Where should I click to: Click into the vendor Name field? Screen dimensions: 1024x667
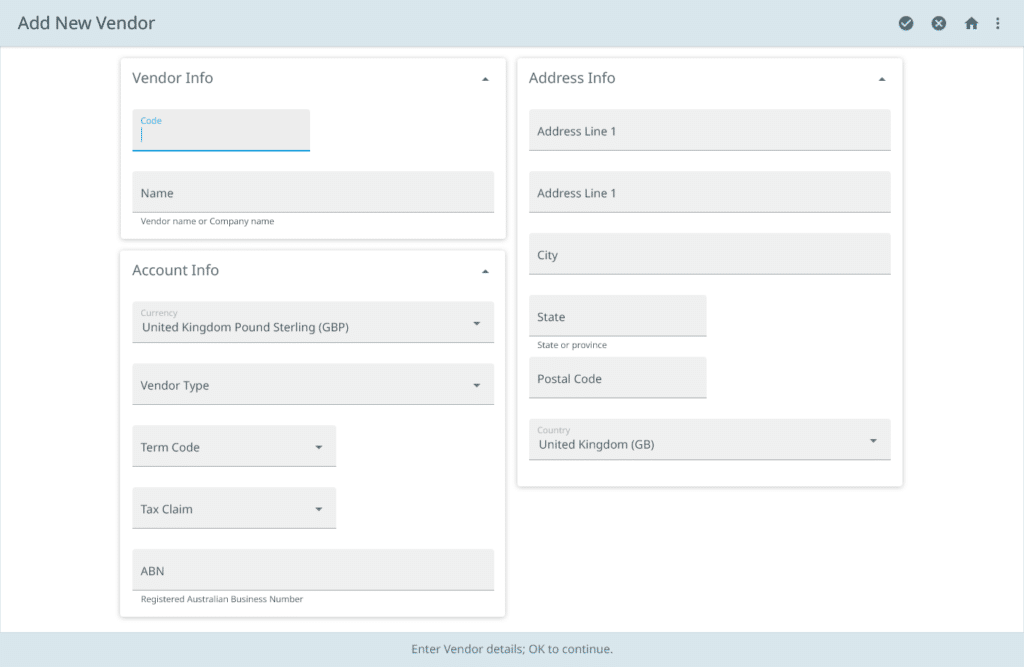pyautogui.click(x=313, y=192)
